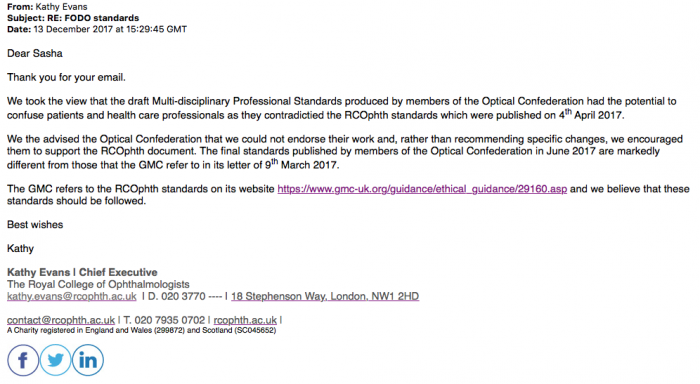Open the 18 Stephenson Way address link
700x384 pixels.
pyautogui.click(x=325, y=296)
